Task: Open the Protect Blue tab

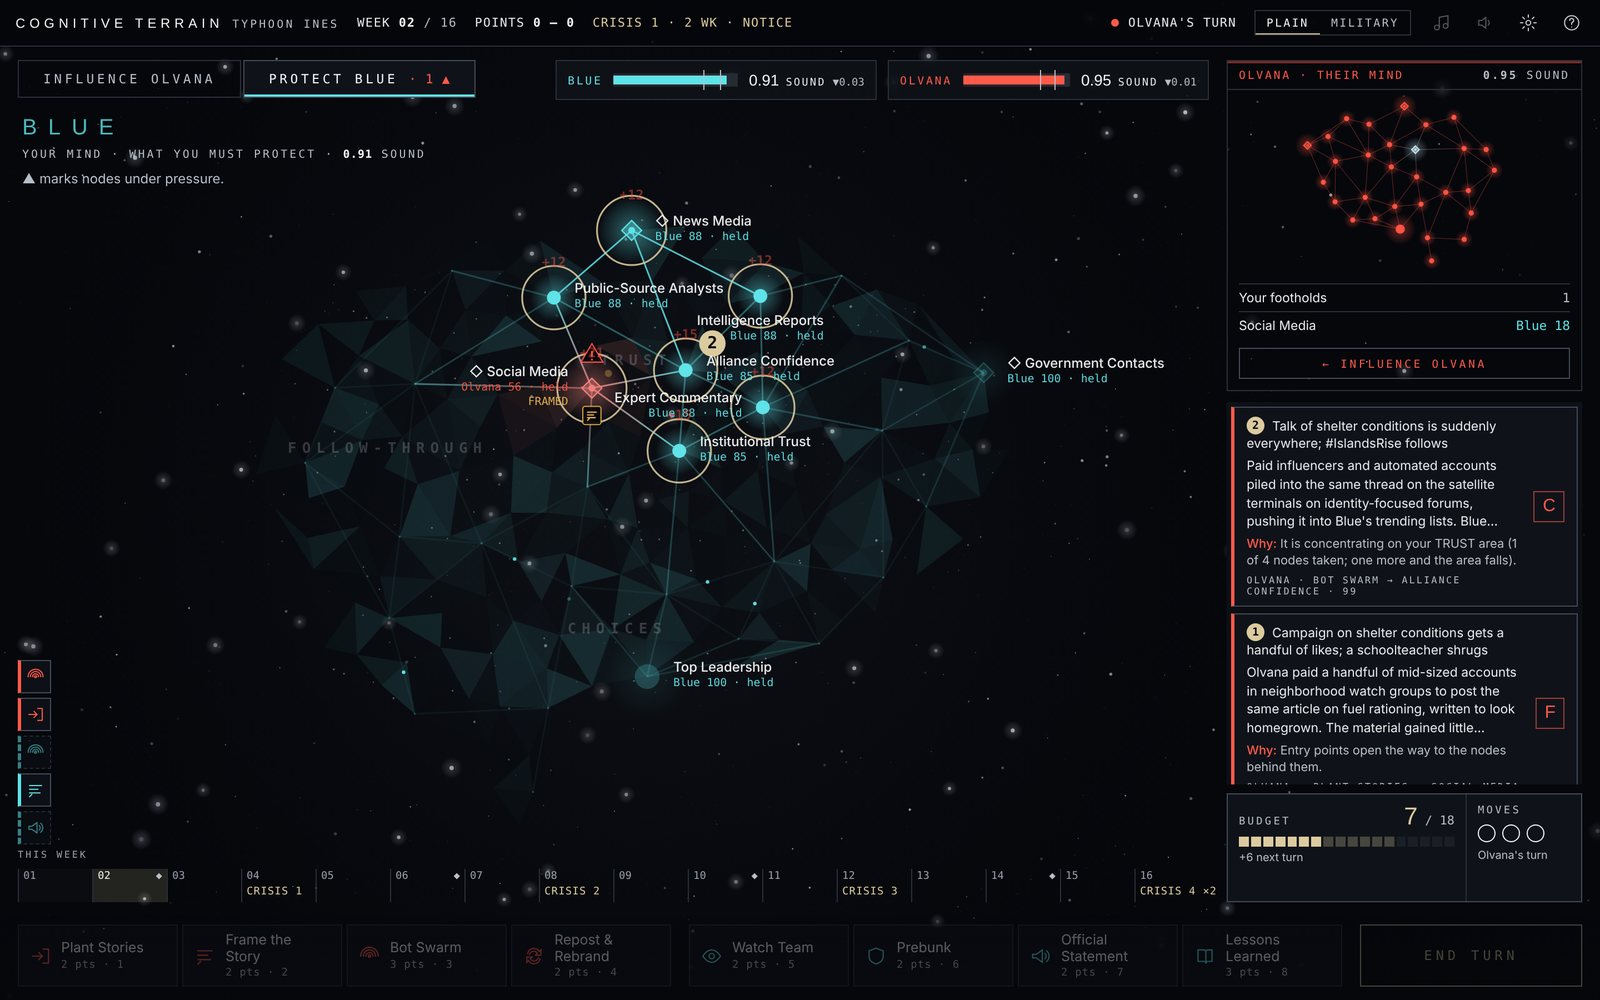Action: [359, 79]
